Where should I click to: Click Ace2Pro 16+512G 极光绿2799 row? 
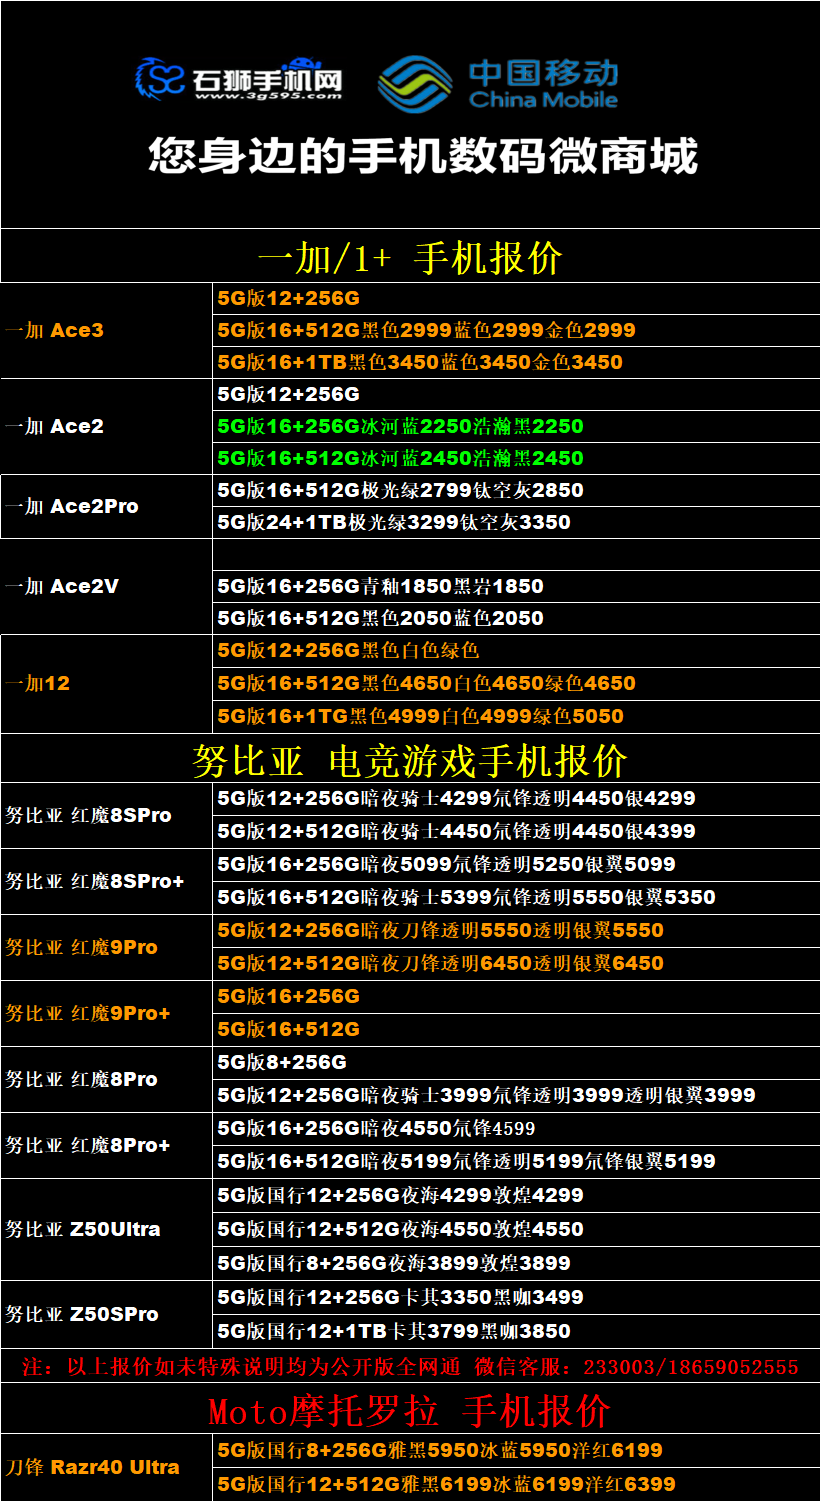pos(517,490)
